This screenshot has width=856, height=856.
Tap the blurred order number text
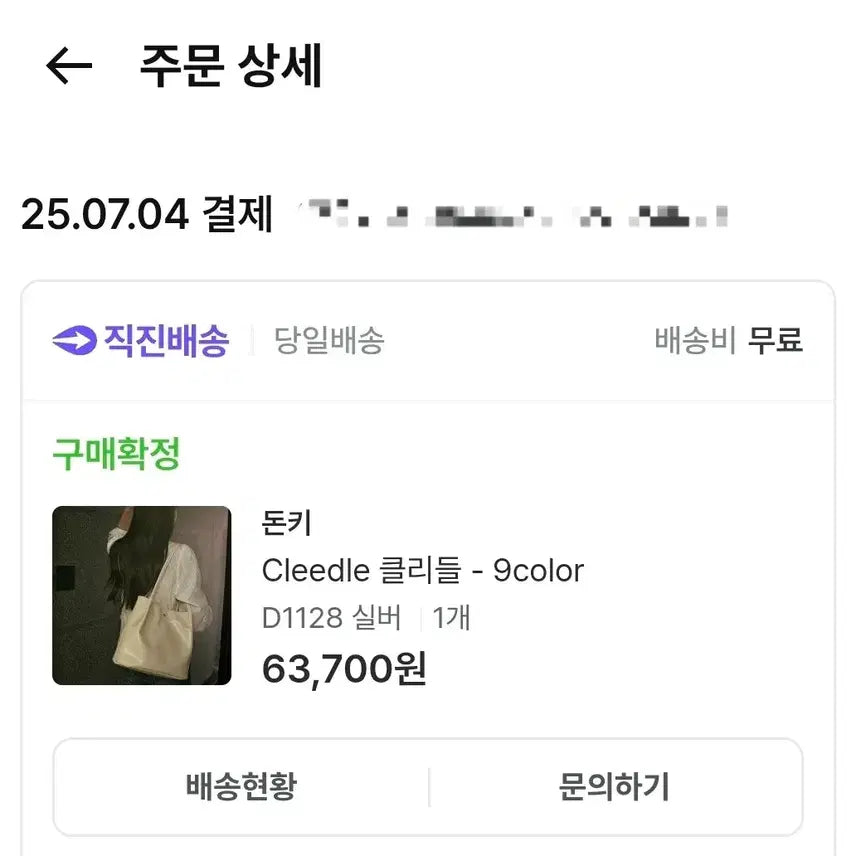pos(514,214)
